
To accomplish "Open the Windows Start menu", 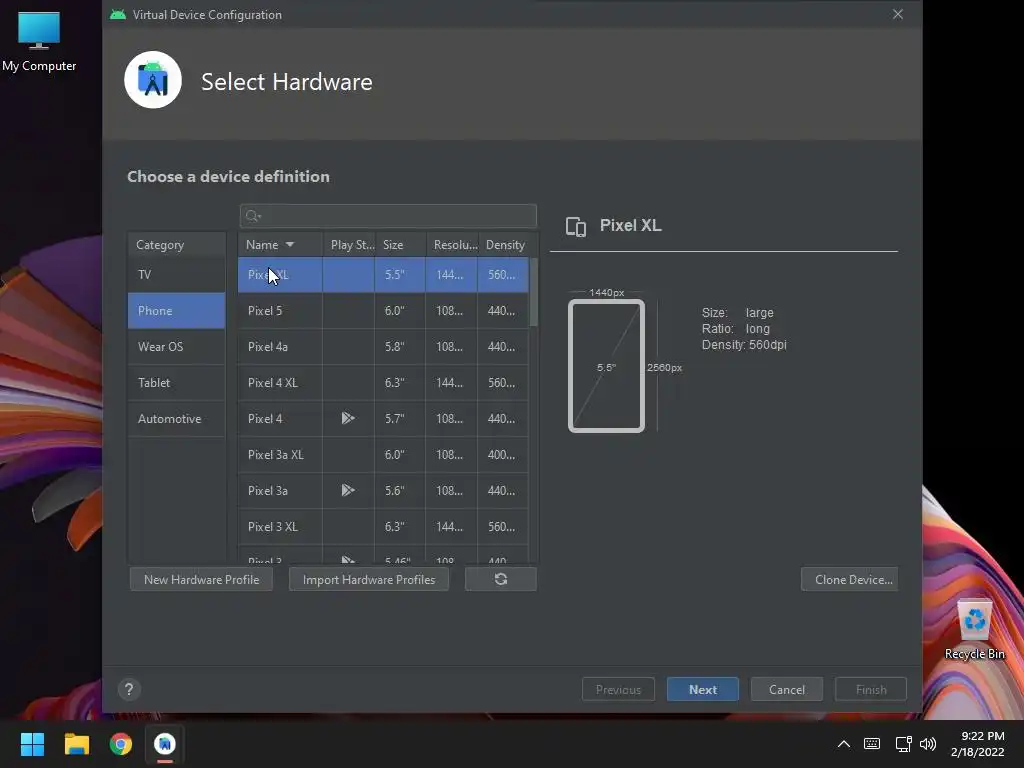I will pos(32,744).
